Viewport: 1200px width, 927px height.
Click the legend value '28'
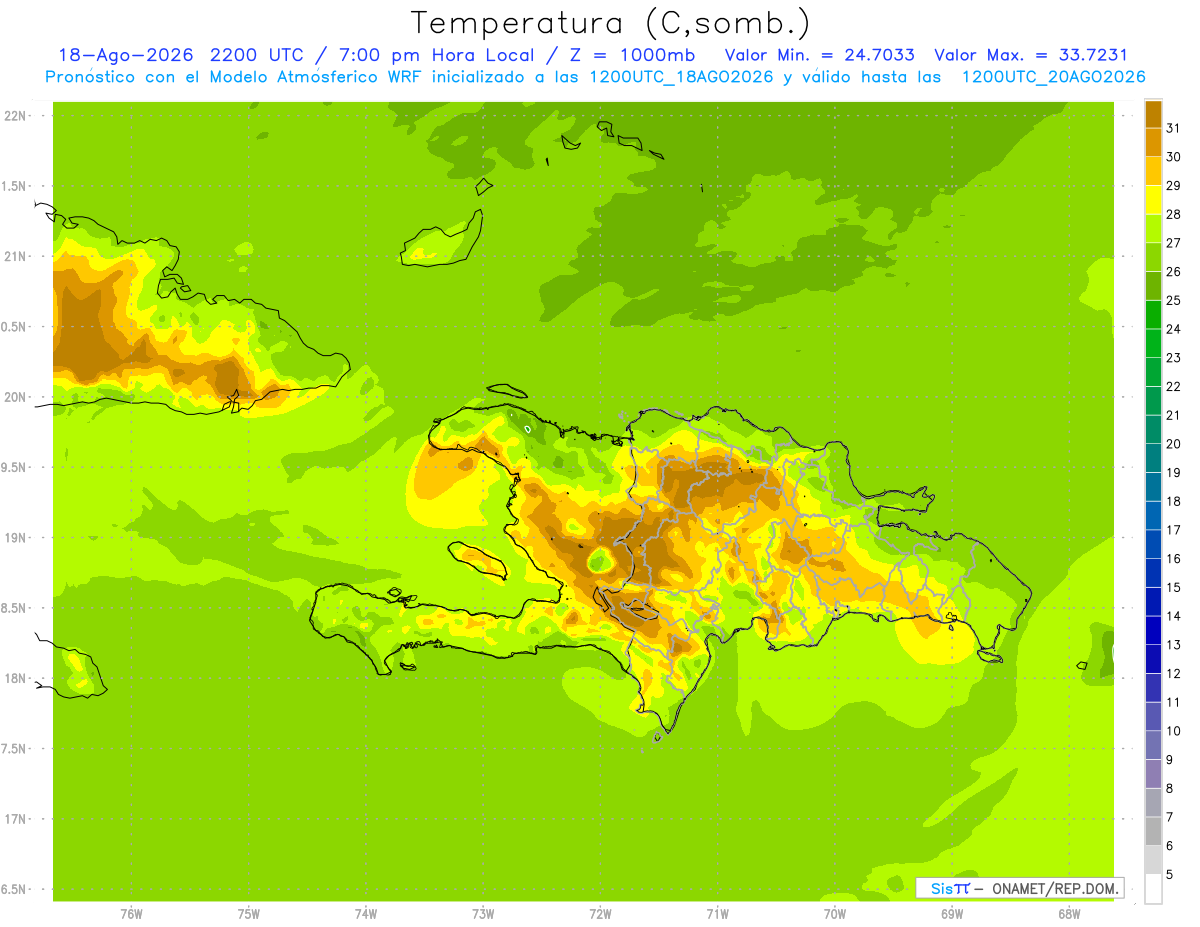[1173, 214]
